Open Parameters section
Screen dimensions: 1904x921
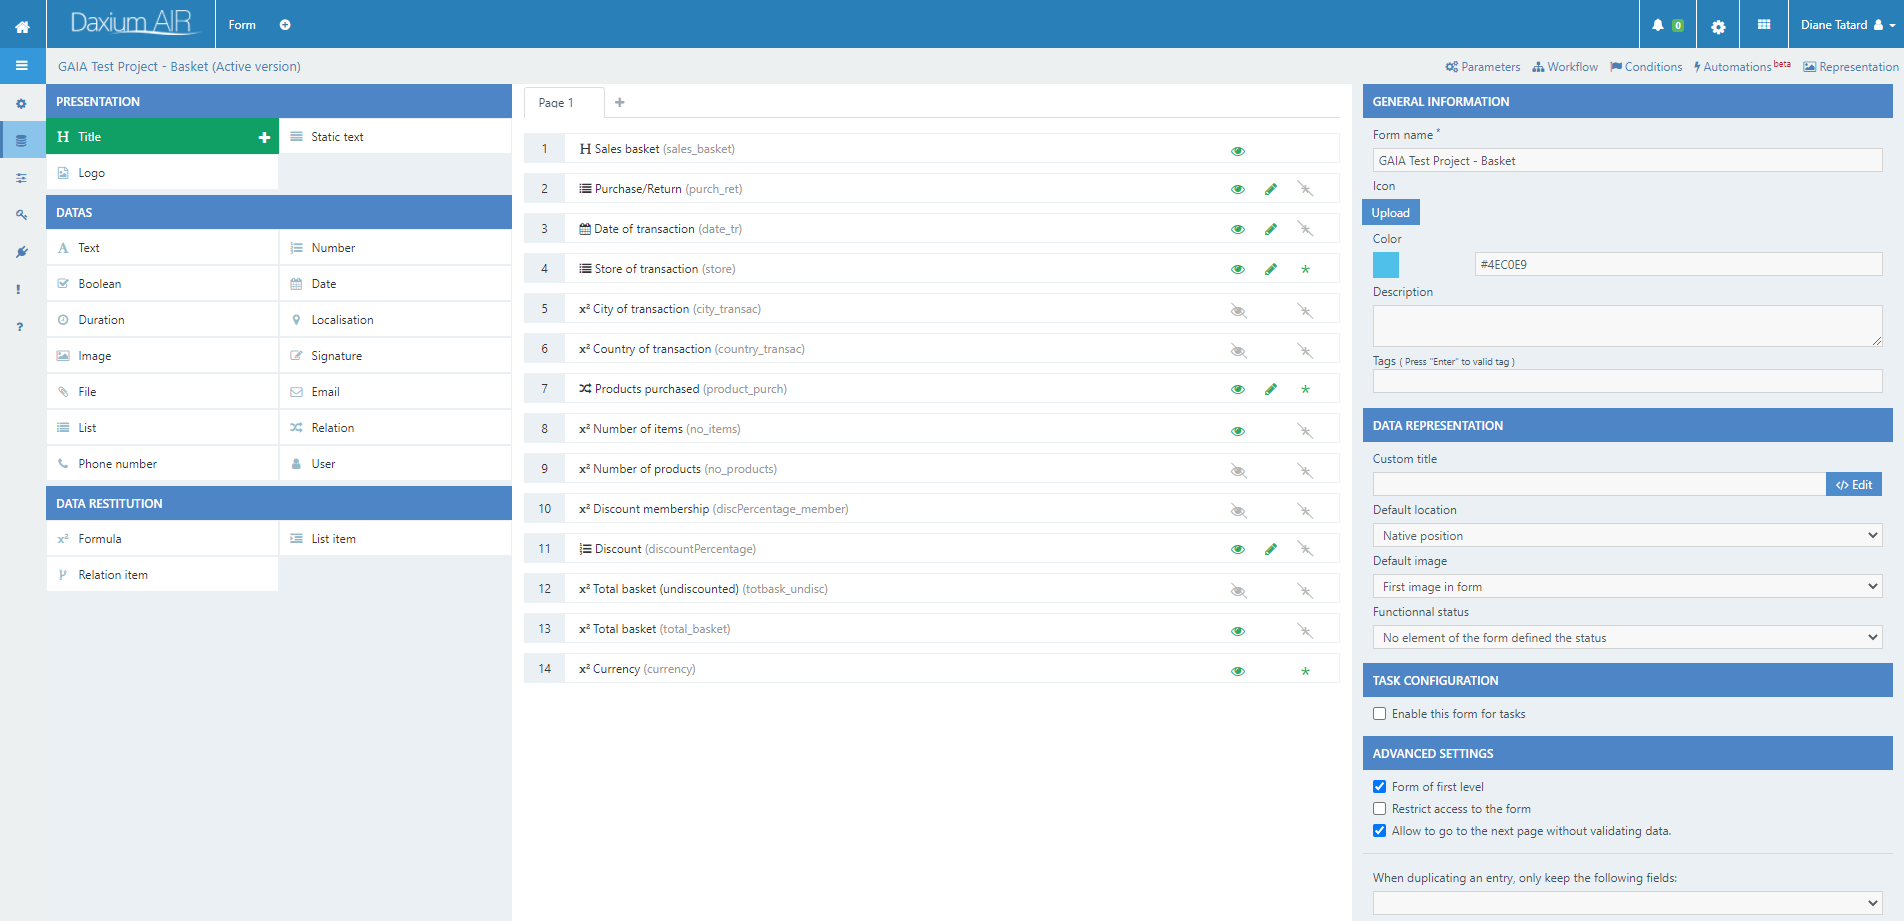tap(1483, 67)
